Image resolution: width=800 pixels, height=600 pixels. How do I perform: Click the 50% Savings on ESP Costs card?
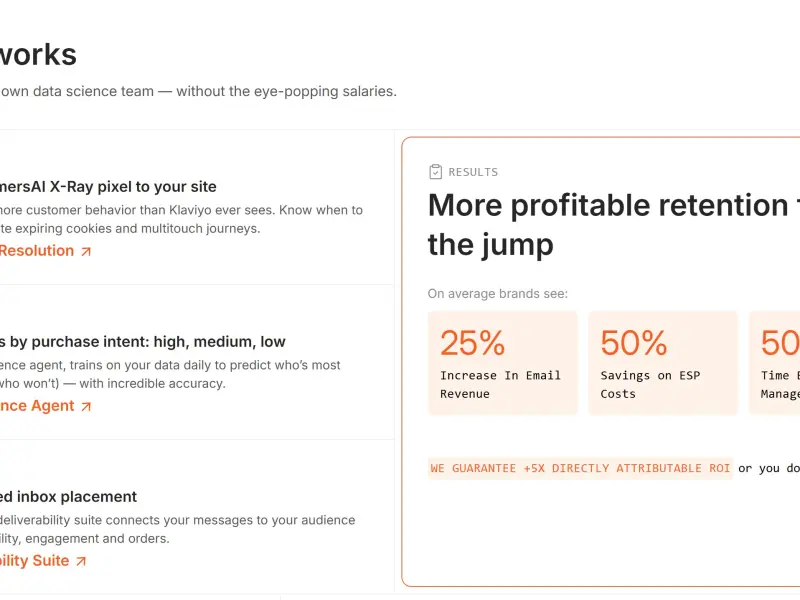[x=663, y=363]
